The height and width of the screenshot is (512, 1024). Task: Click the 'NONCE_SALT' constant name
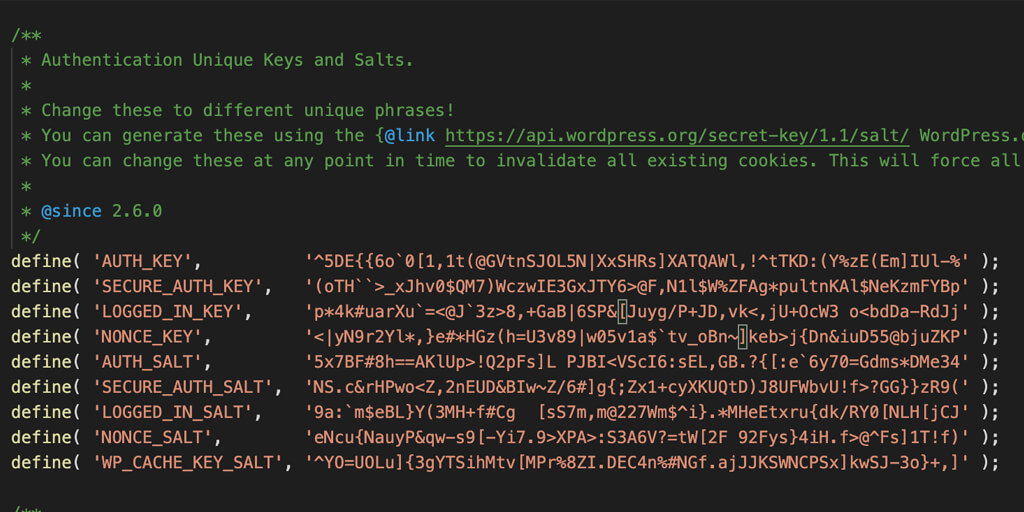153,438
